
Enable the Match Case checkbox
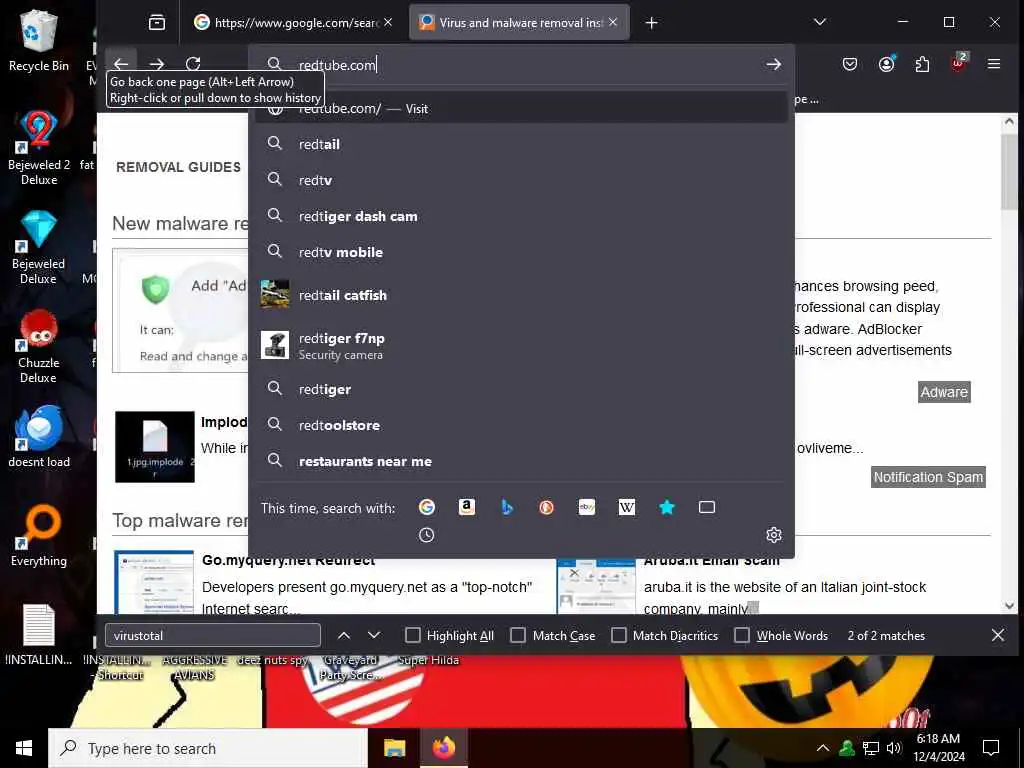click(518, 635)
